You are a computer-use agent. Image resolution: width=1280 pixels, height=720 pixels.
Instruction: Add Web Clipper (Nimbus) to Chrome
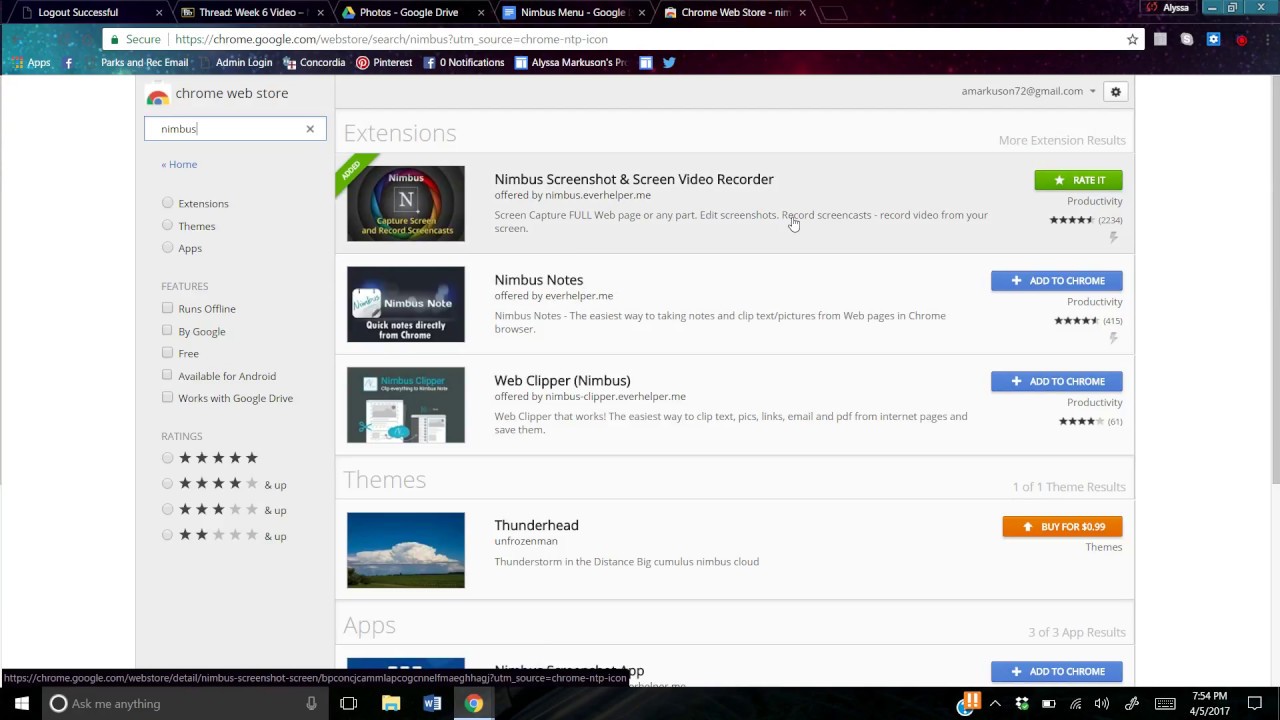point(1056,381)
